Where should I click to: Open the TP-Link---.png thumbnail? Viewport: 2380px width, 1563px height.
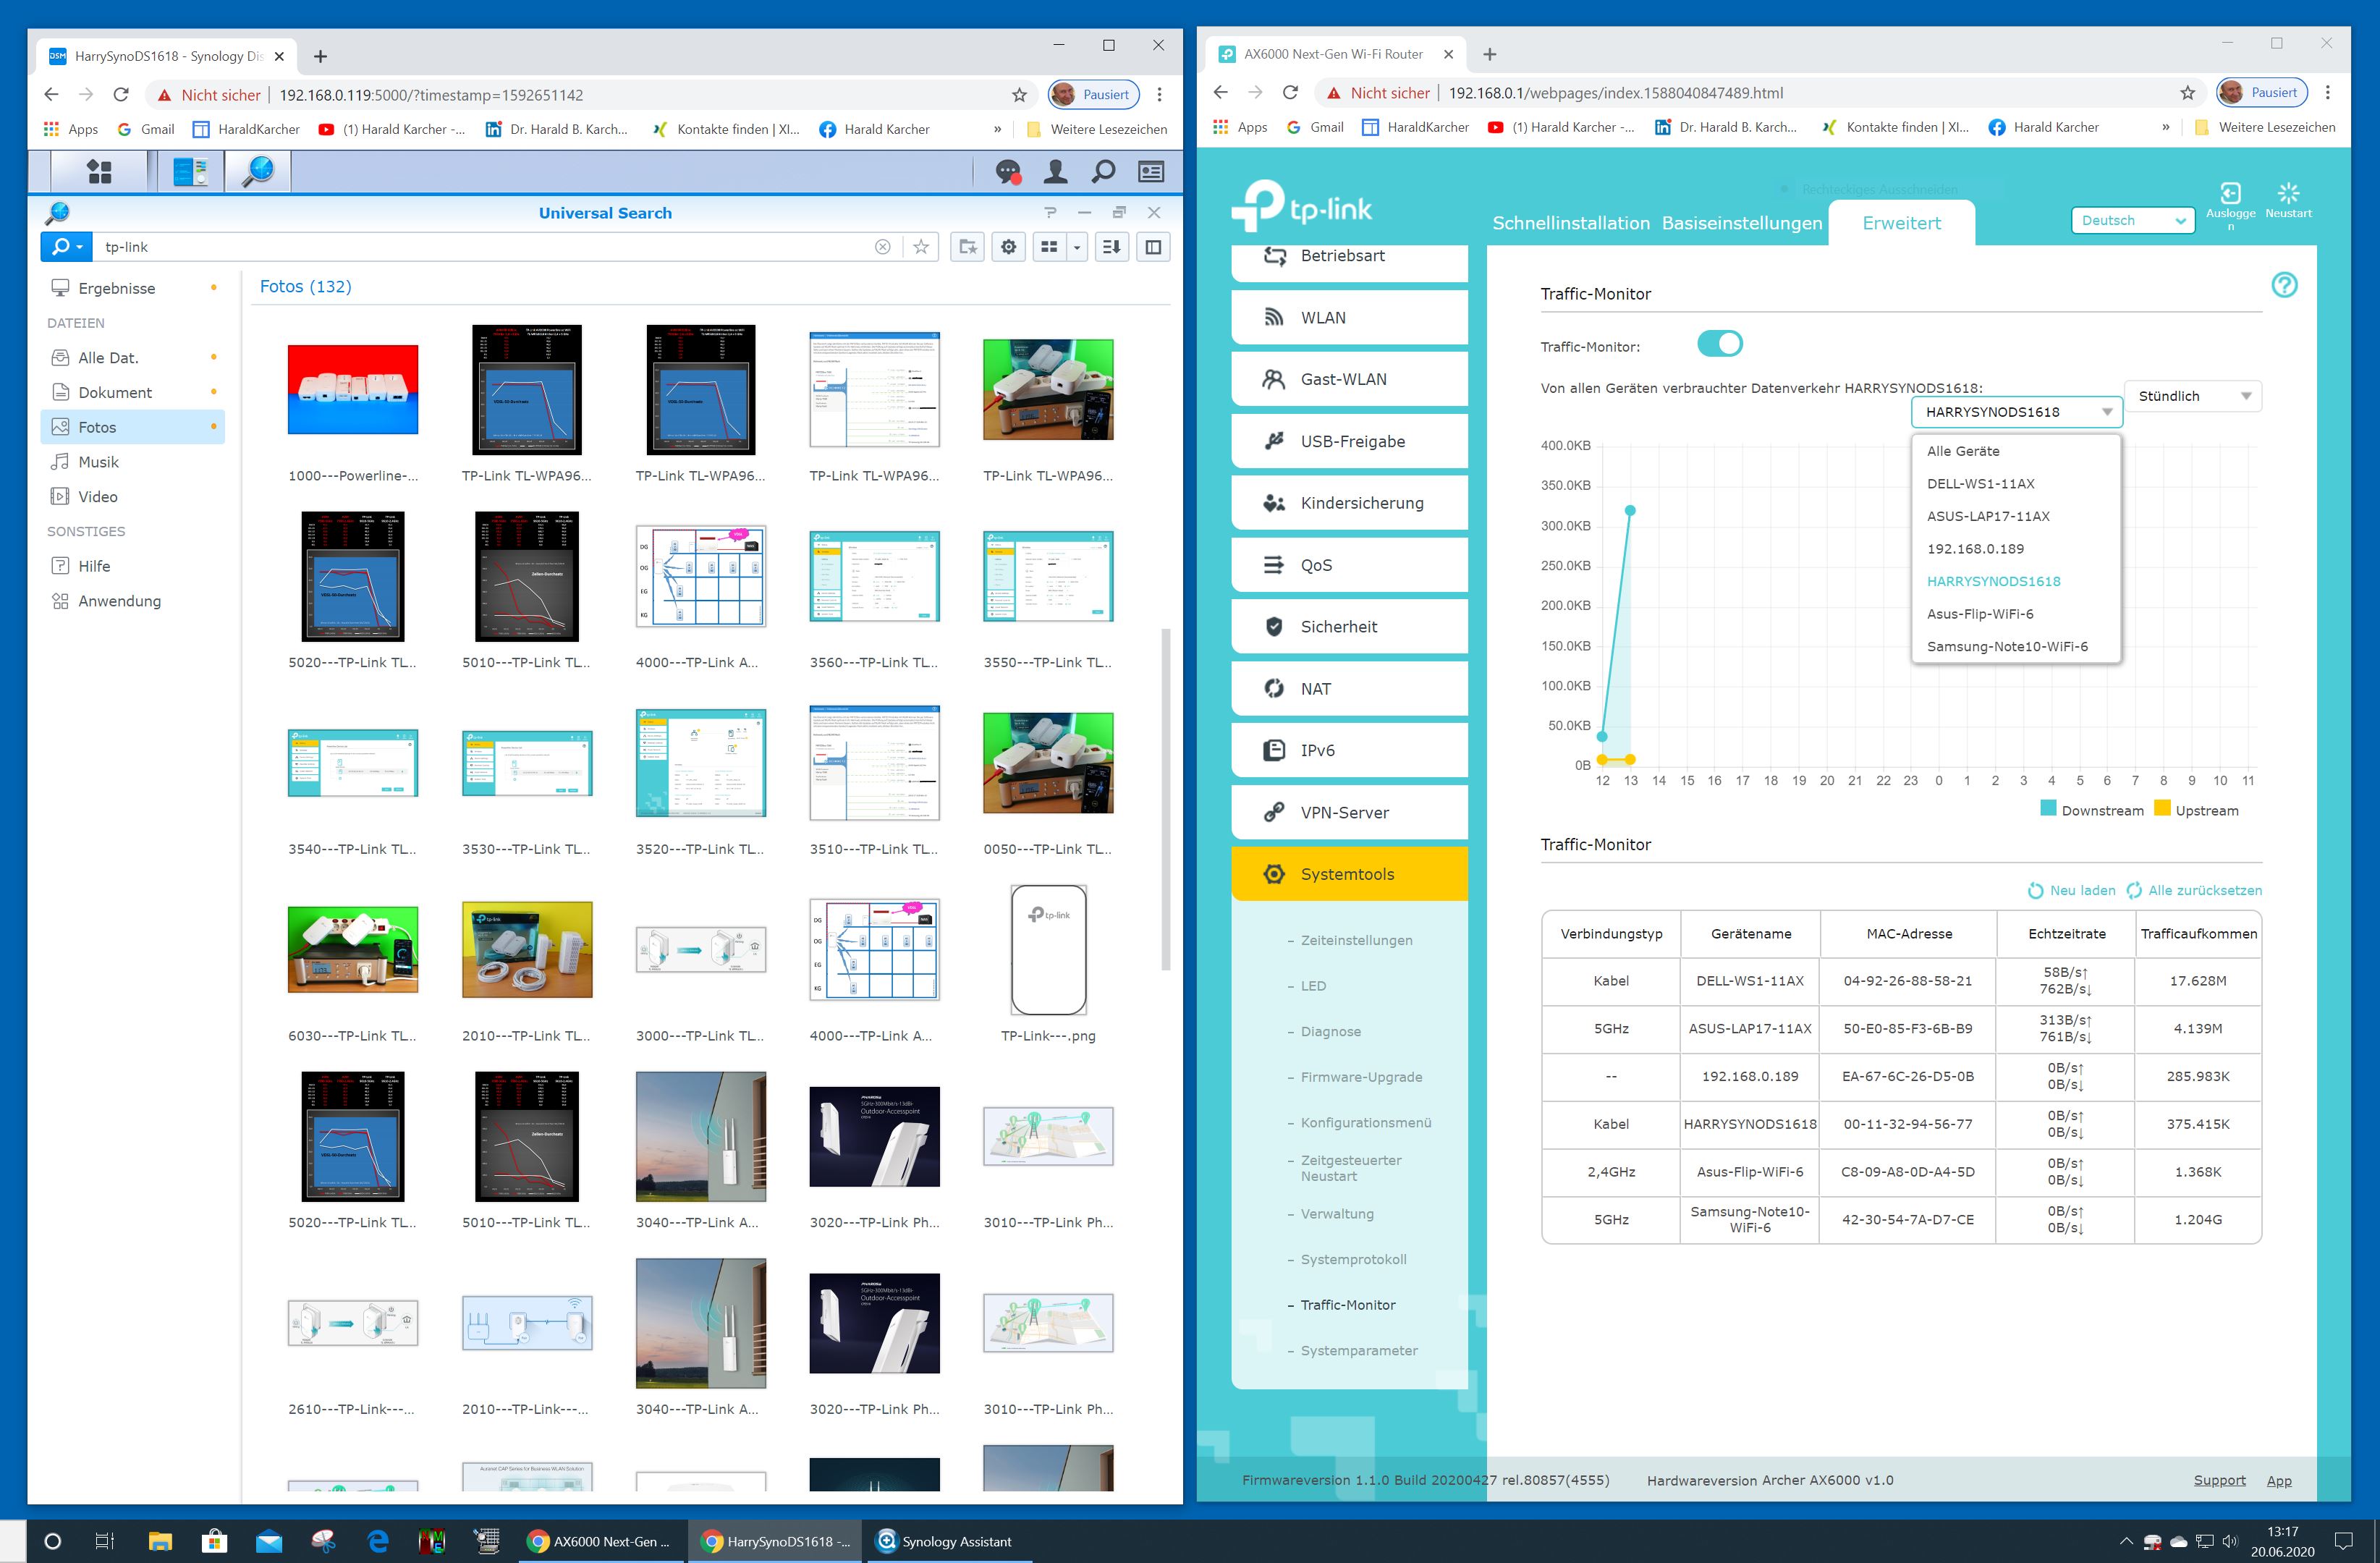tap(1047, 950)
